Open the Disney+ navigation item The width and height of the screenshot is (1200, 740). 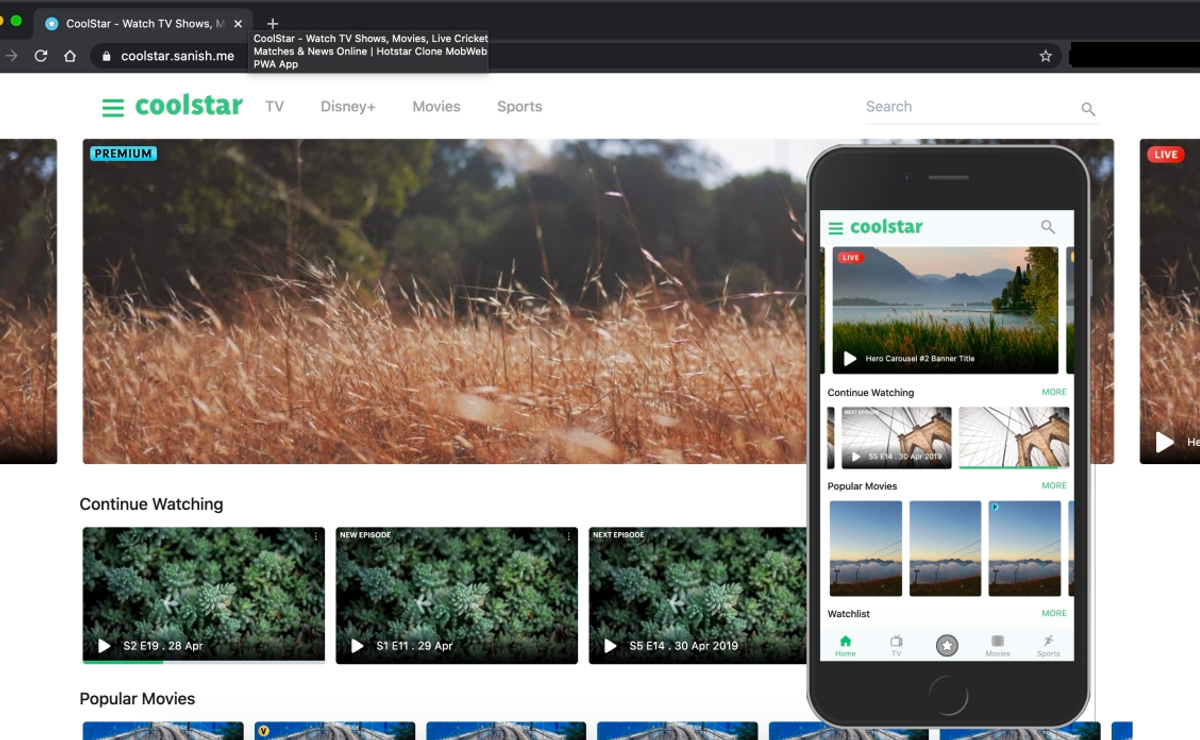[348, 106]
